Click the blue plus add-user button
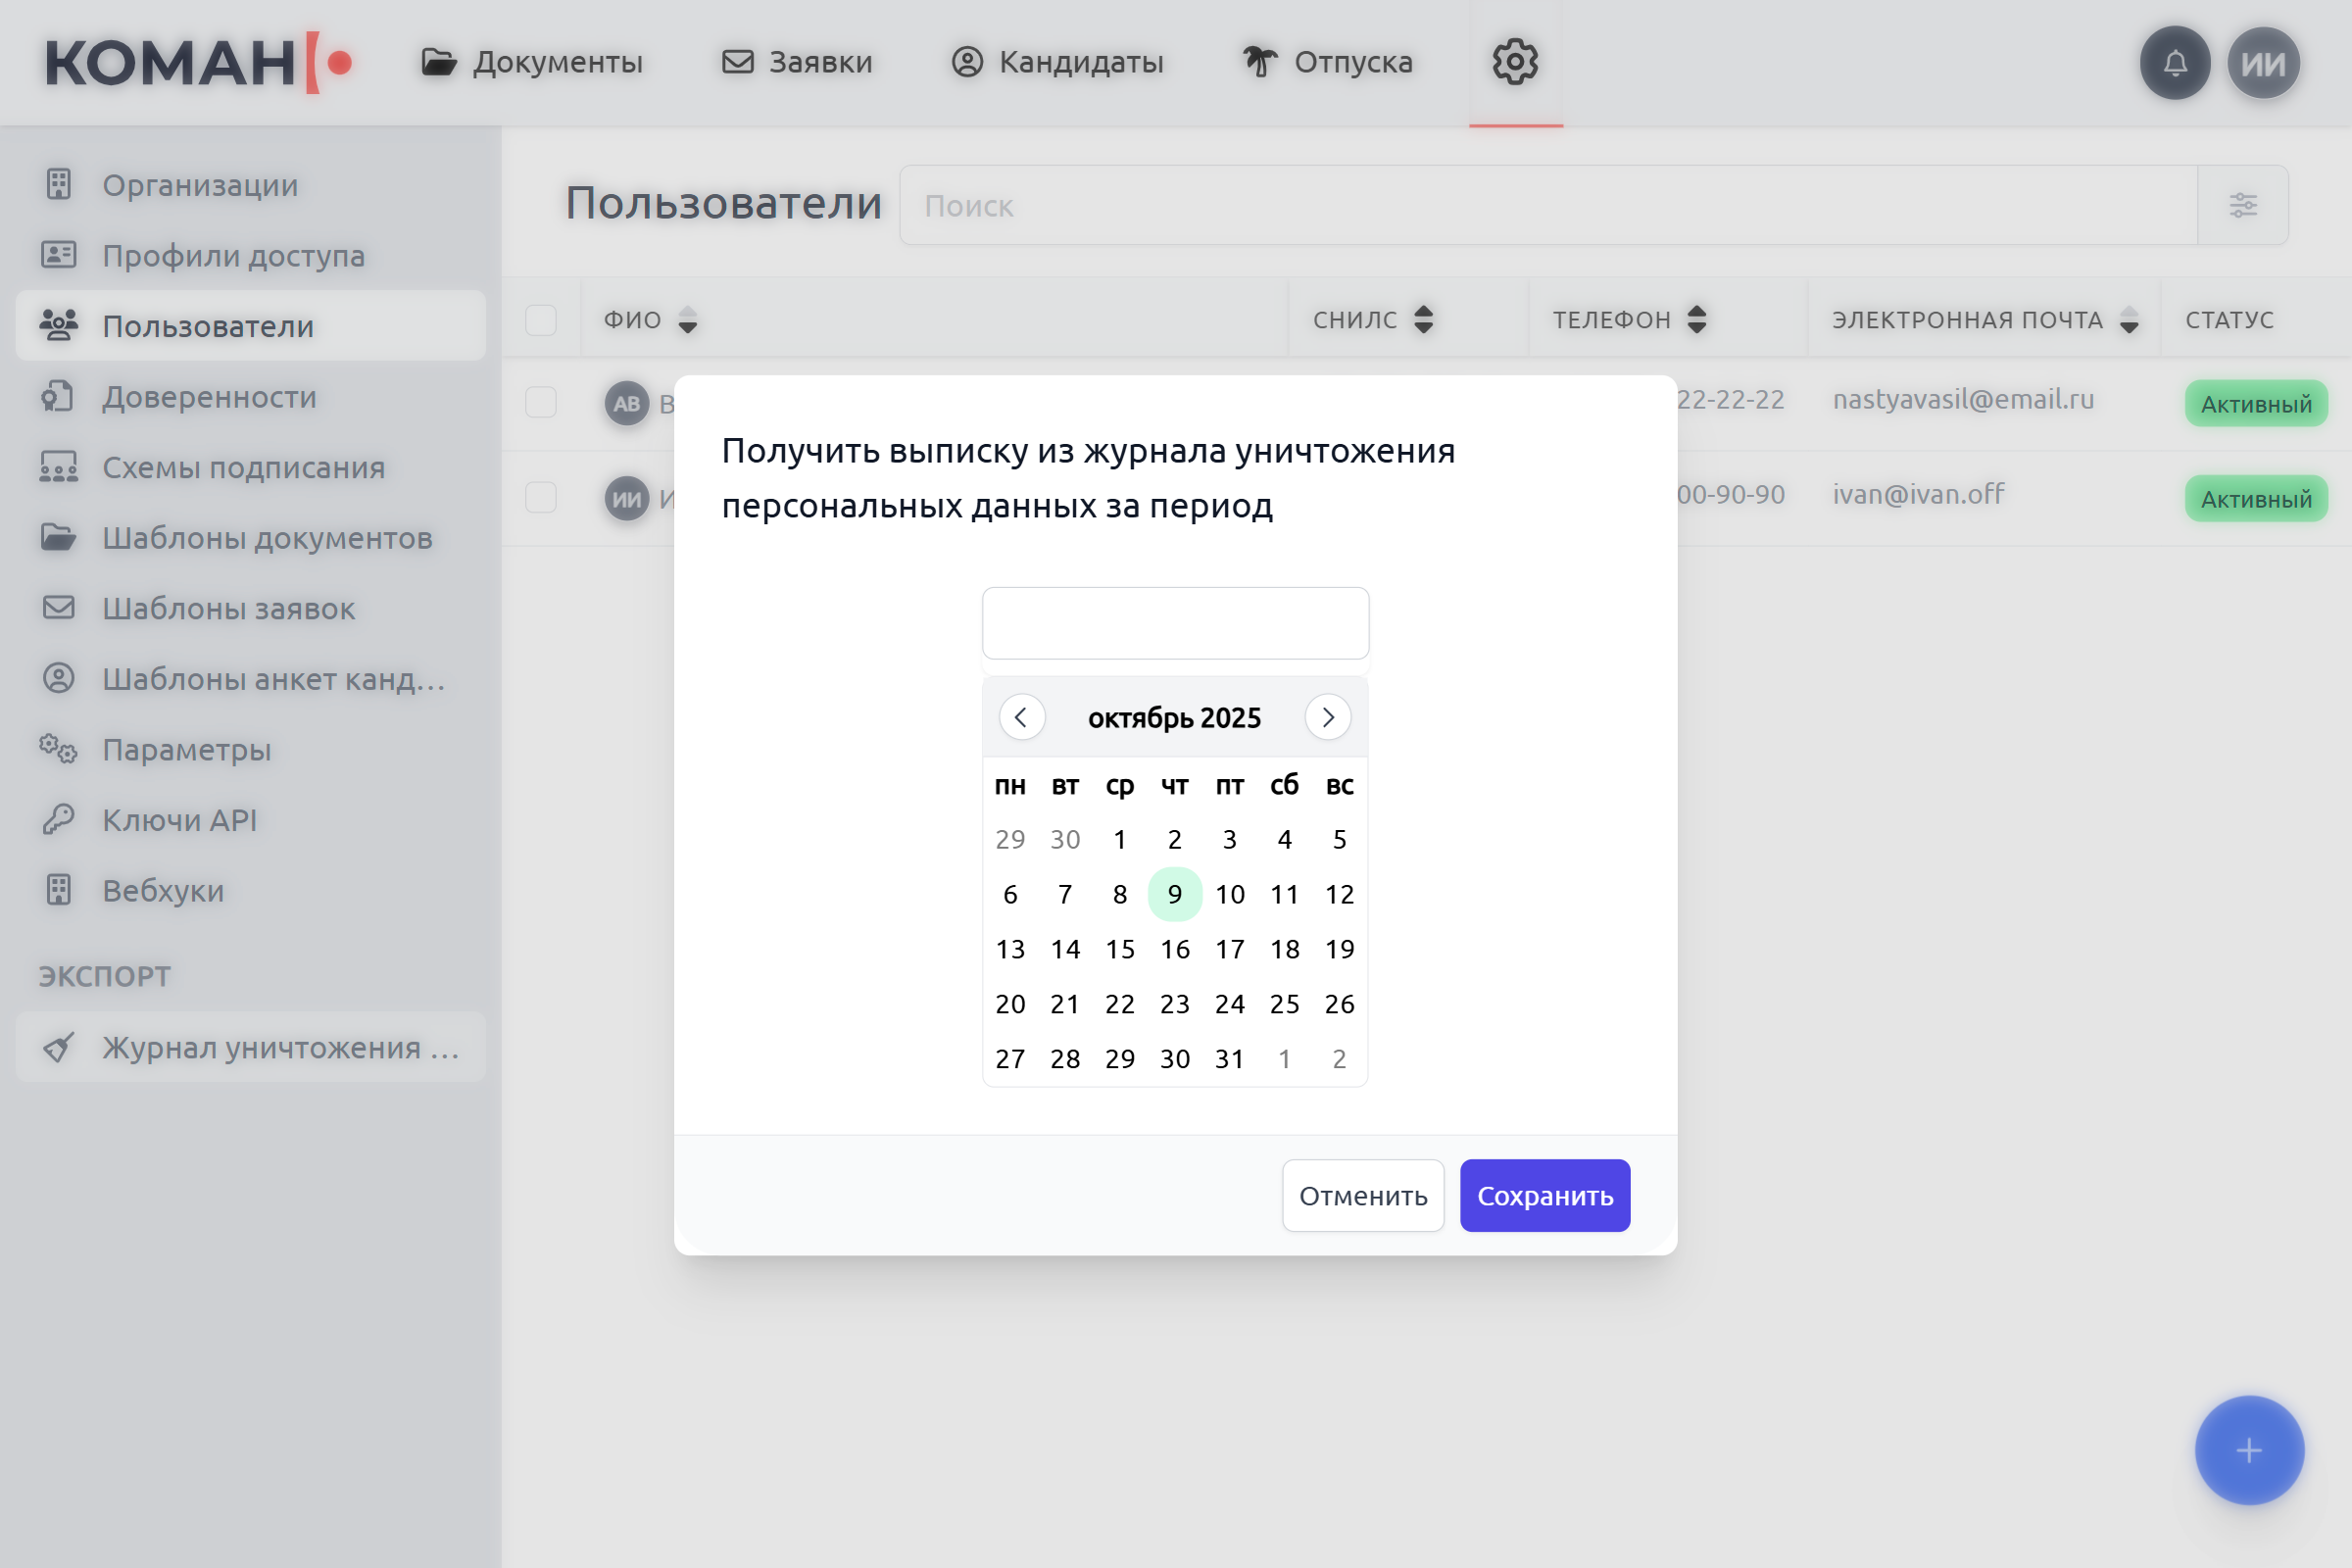Image resolution: width=2352 pixels, height=1568 pixels. pyautogui.click(x=2249, y=1450)
